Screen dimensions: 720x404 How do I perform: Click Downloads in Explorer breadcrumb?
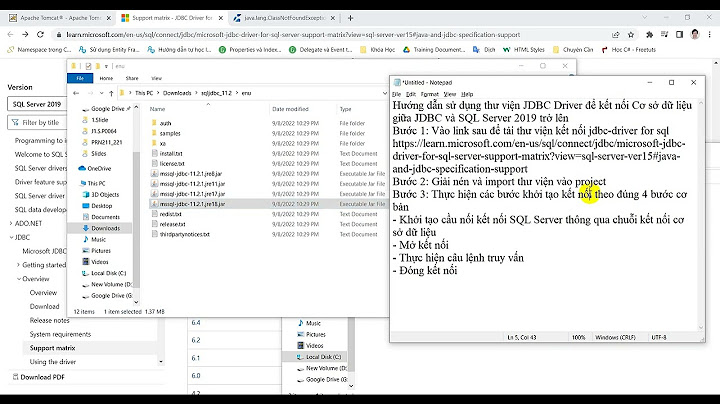pos(177,93)
